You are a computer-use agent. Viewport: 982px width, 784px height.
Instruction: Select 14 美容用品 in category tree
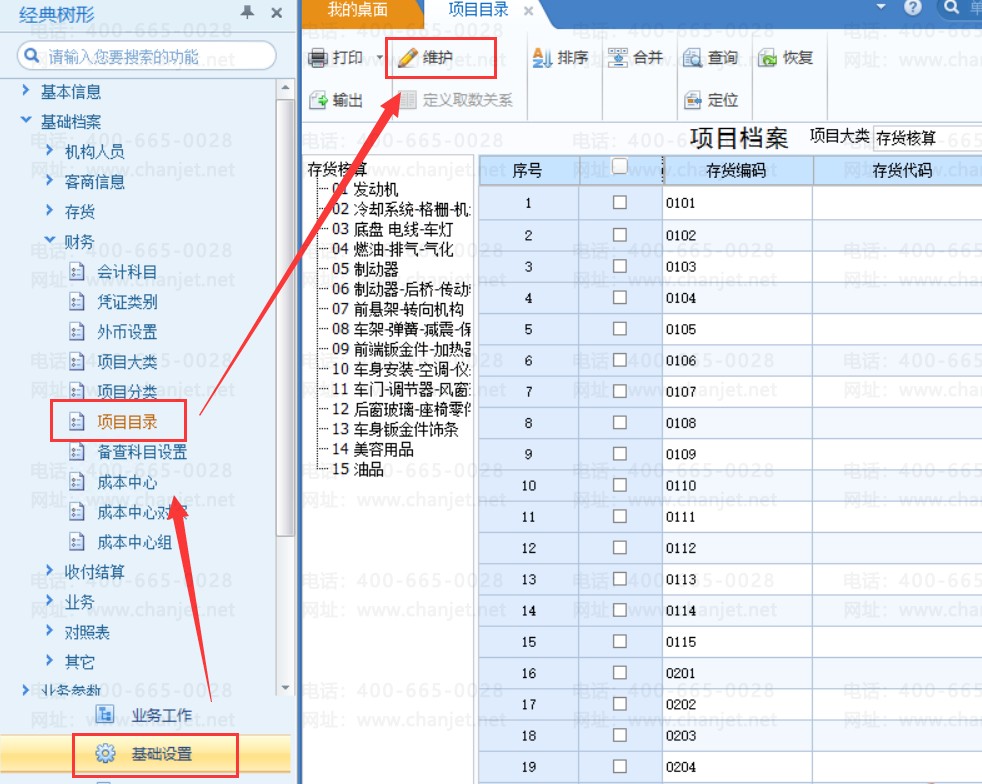point(373,449)
